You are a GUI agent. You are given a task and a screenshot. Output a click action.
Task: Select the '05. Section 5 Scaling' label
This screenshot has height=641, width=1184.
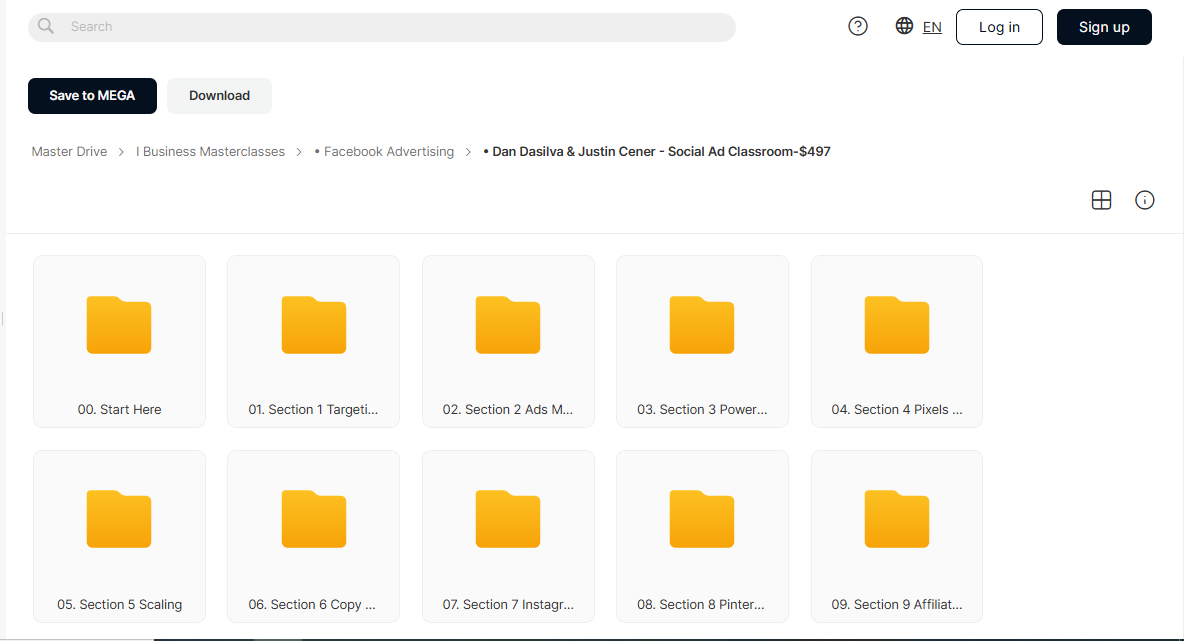(119, 605)
